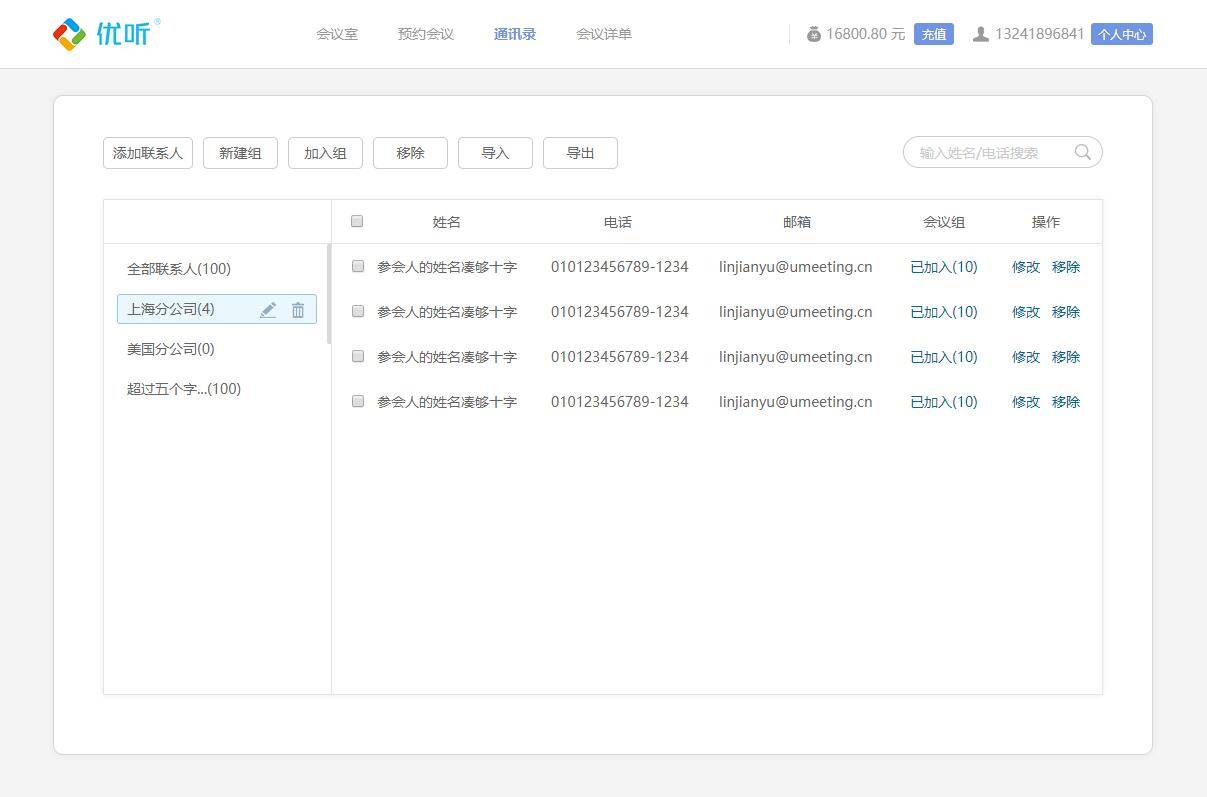
Task: Check the third contact row checkbox
Action: tap(357, 356)
